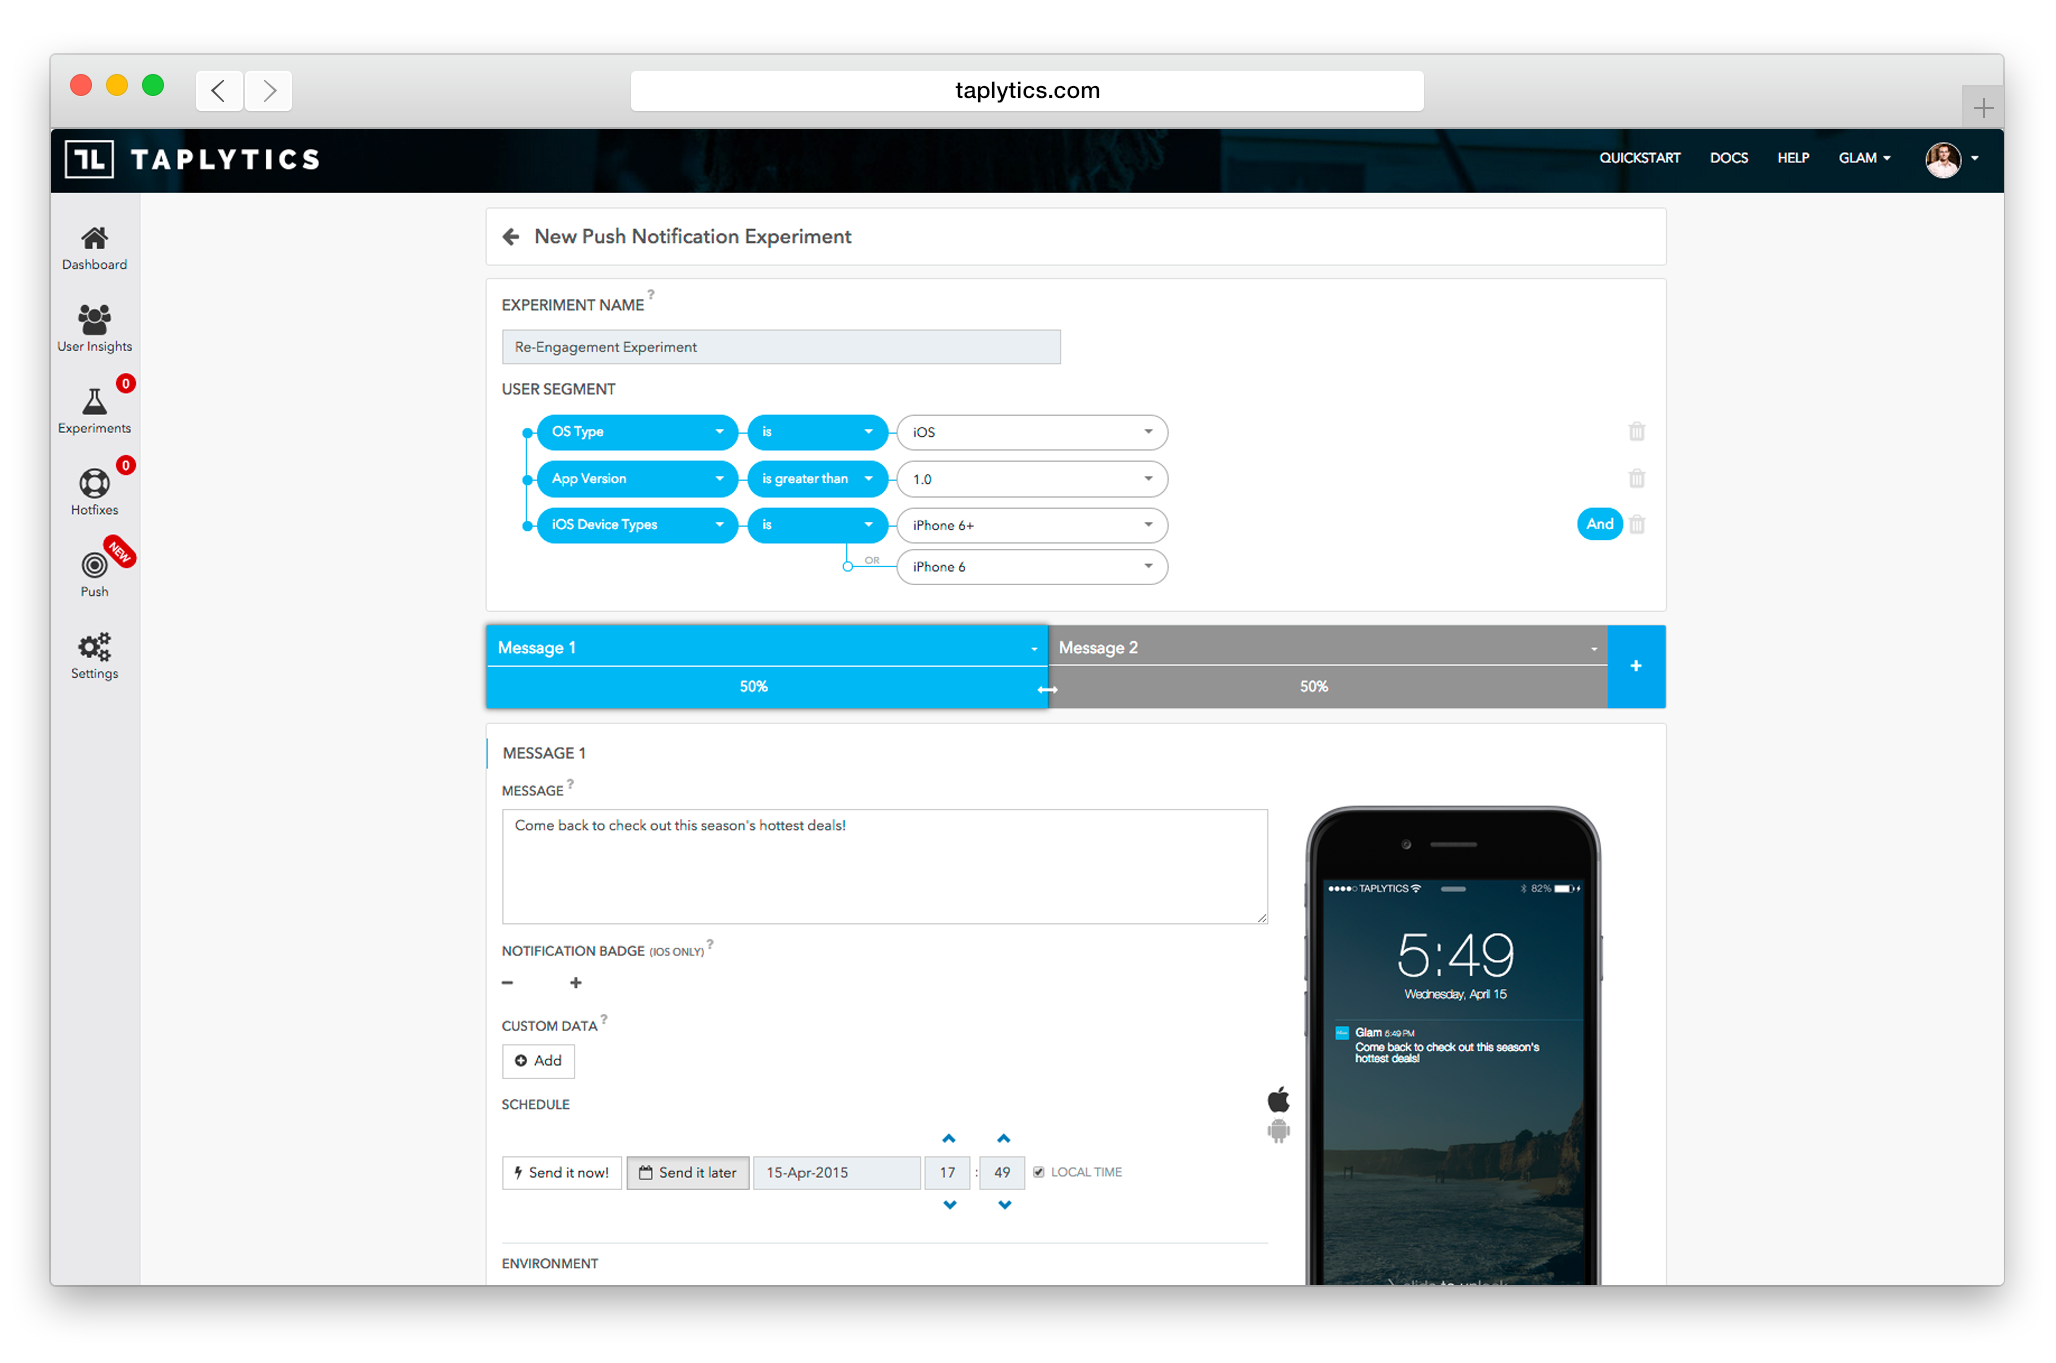Delete the OS Type segment row

[1636, 432]
